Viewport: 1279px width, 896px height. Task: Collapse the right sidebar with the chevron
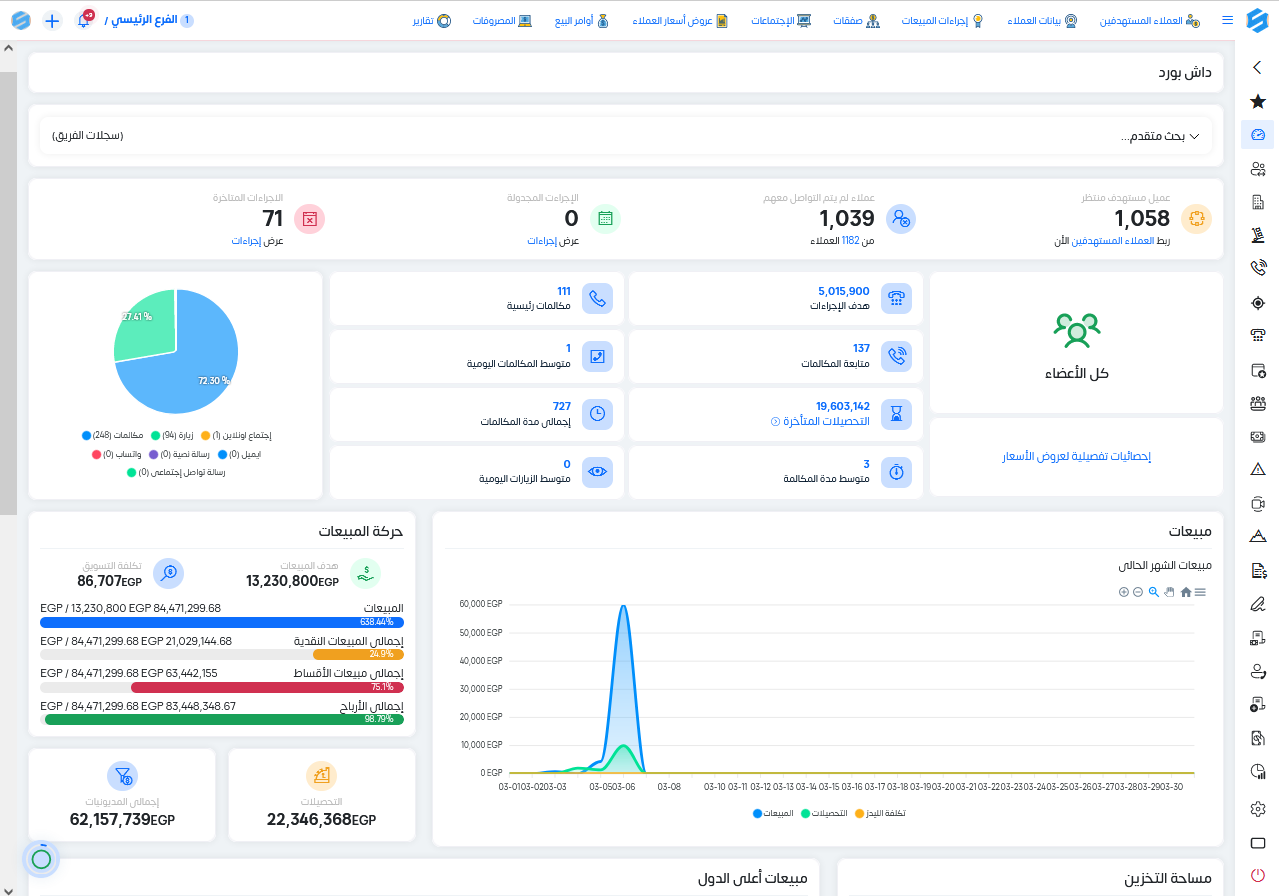pos(1257,68)
